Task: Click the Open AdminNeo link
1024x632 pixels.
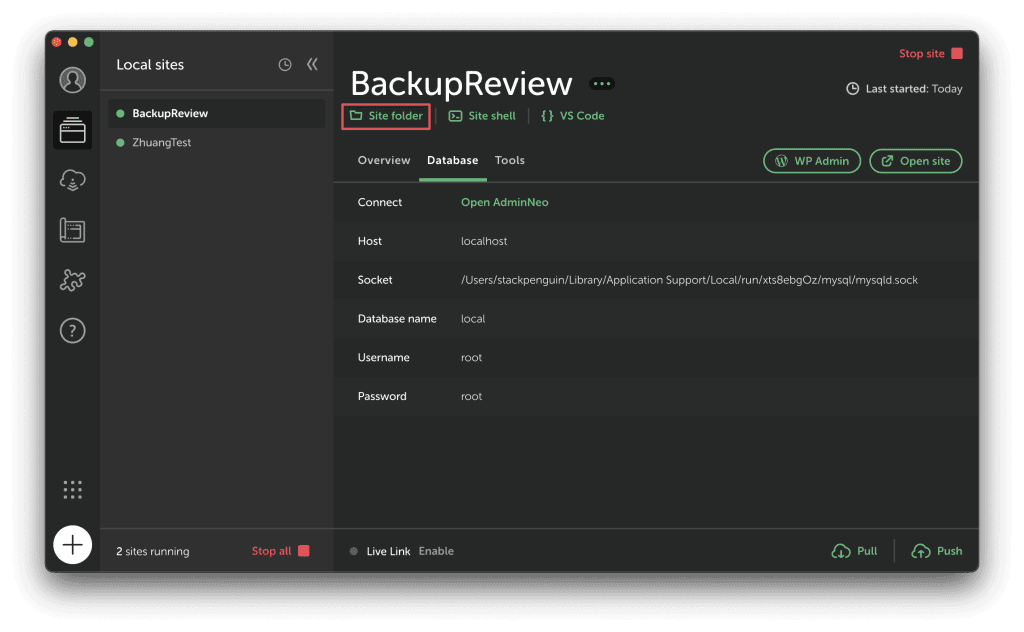Action: 504,202
